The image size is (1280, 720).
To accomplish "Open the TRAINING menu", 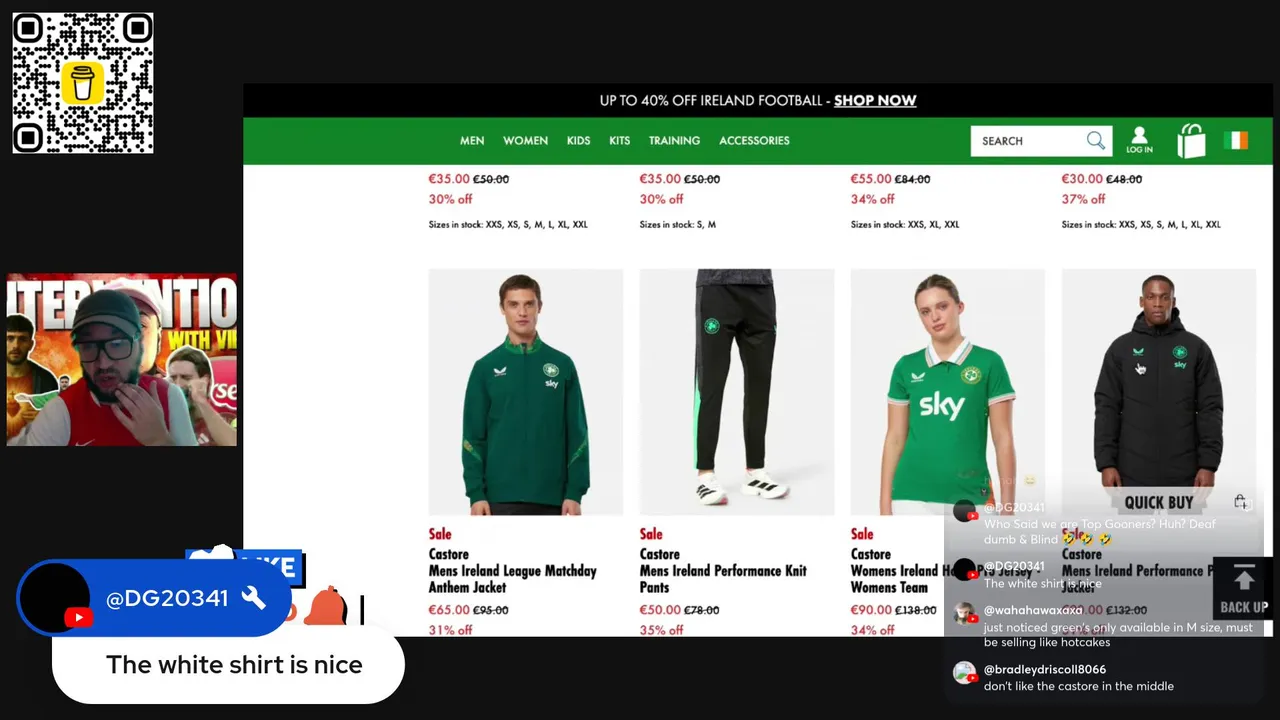I will coord(674,141).
